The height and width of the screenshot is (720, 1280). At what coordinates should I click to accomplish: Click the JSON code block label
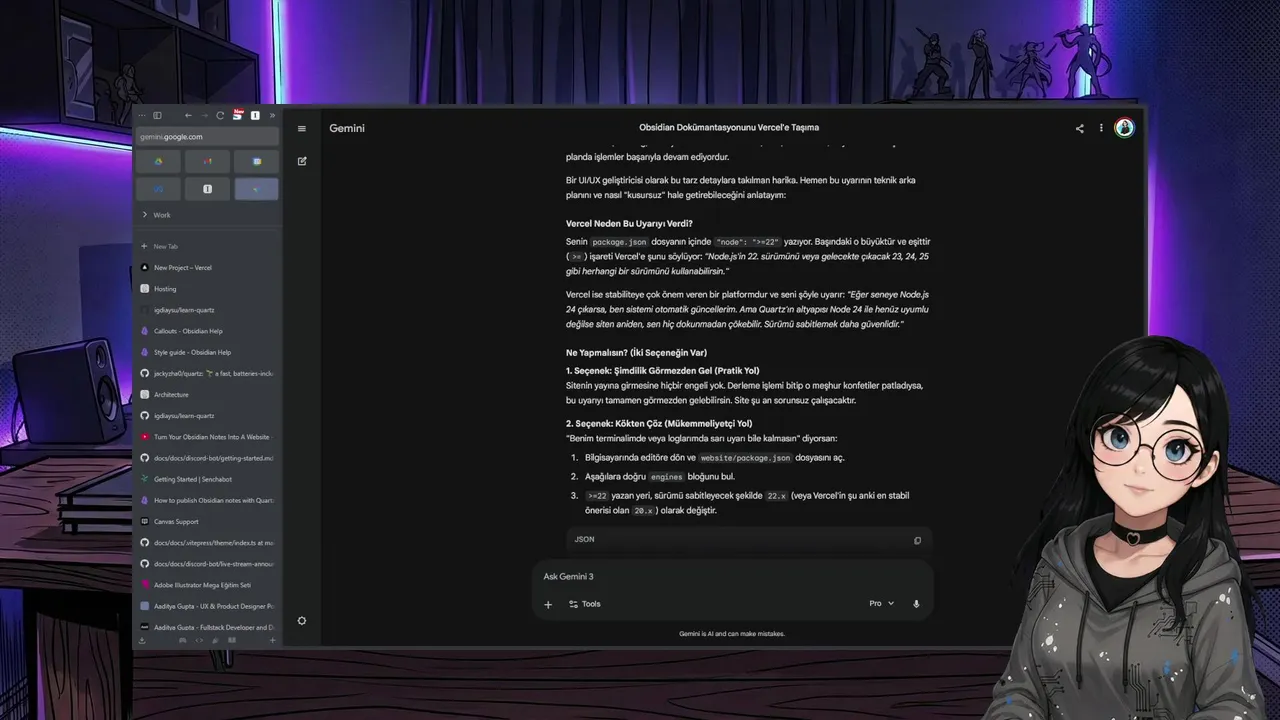point(584,540)
